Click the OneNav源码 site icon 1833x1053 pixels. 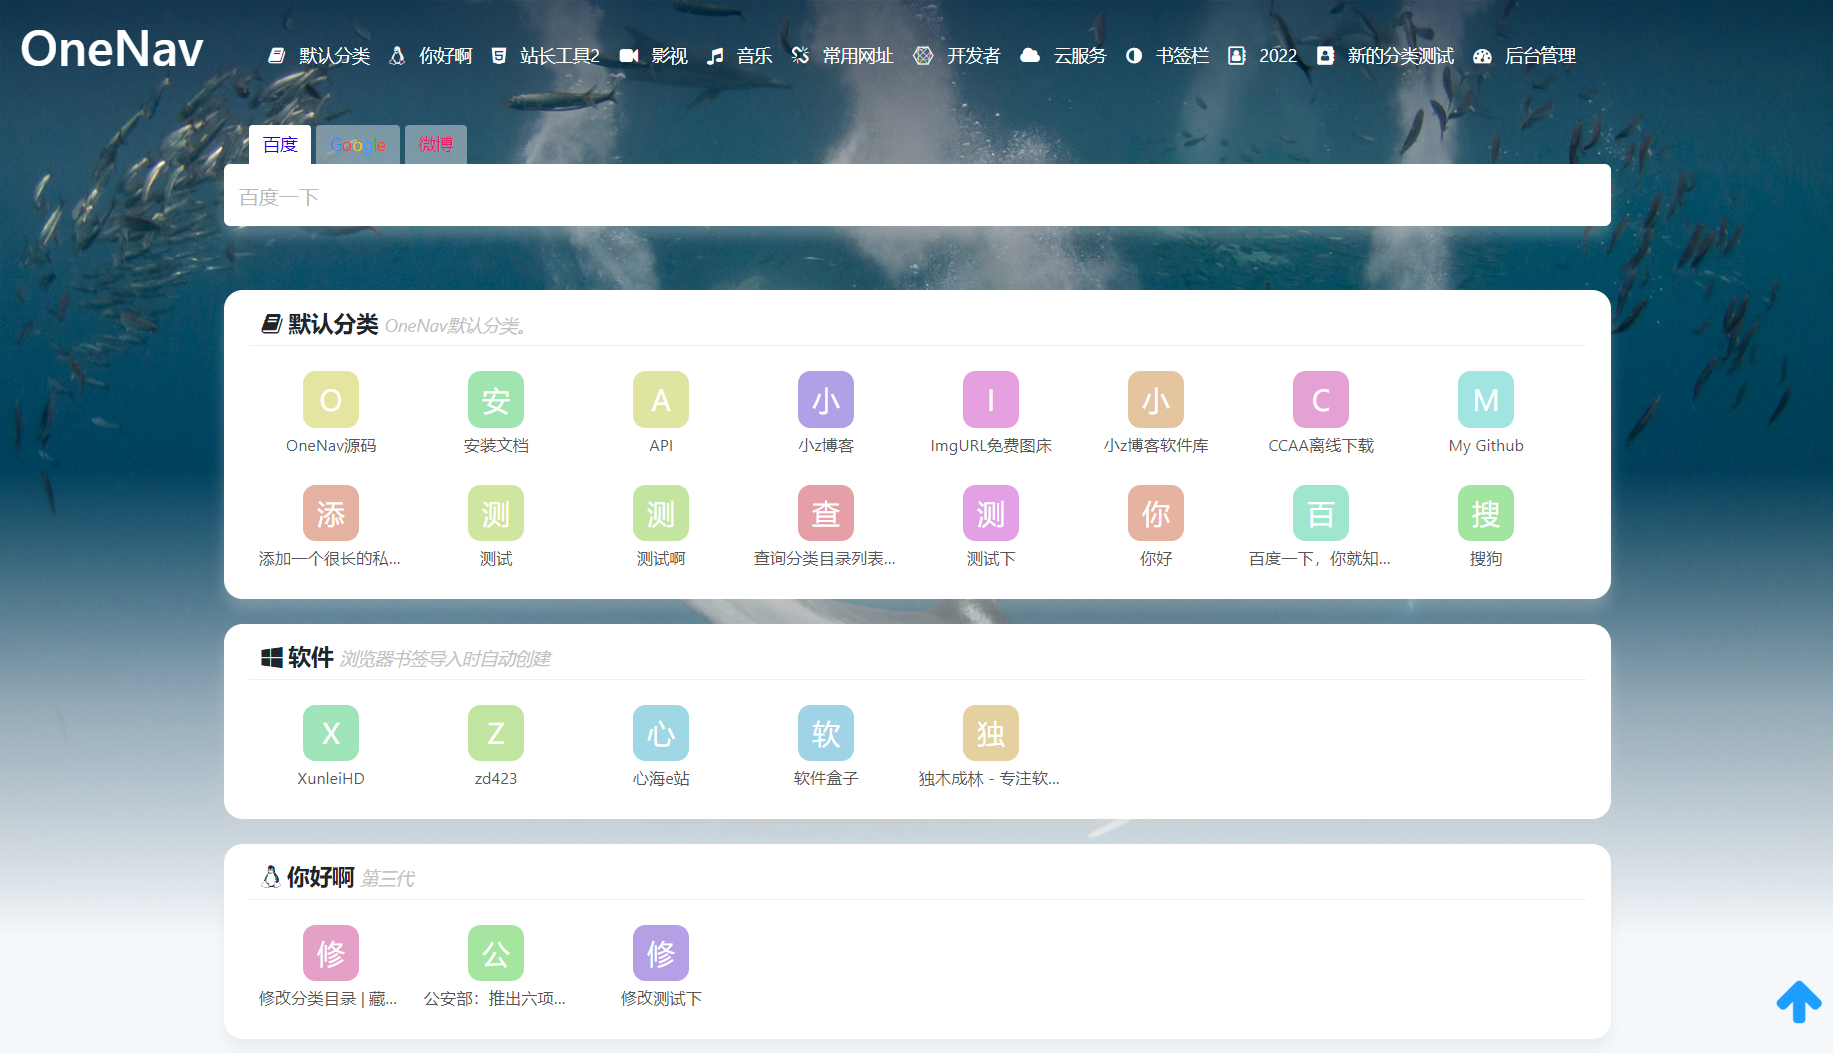(330, 400)
